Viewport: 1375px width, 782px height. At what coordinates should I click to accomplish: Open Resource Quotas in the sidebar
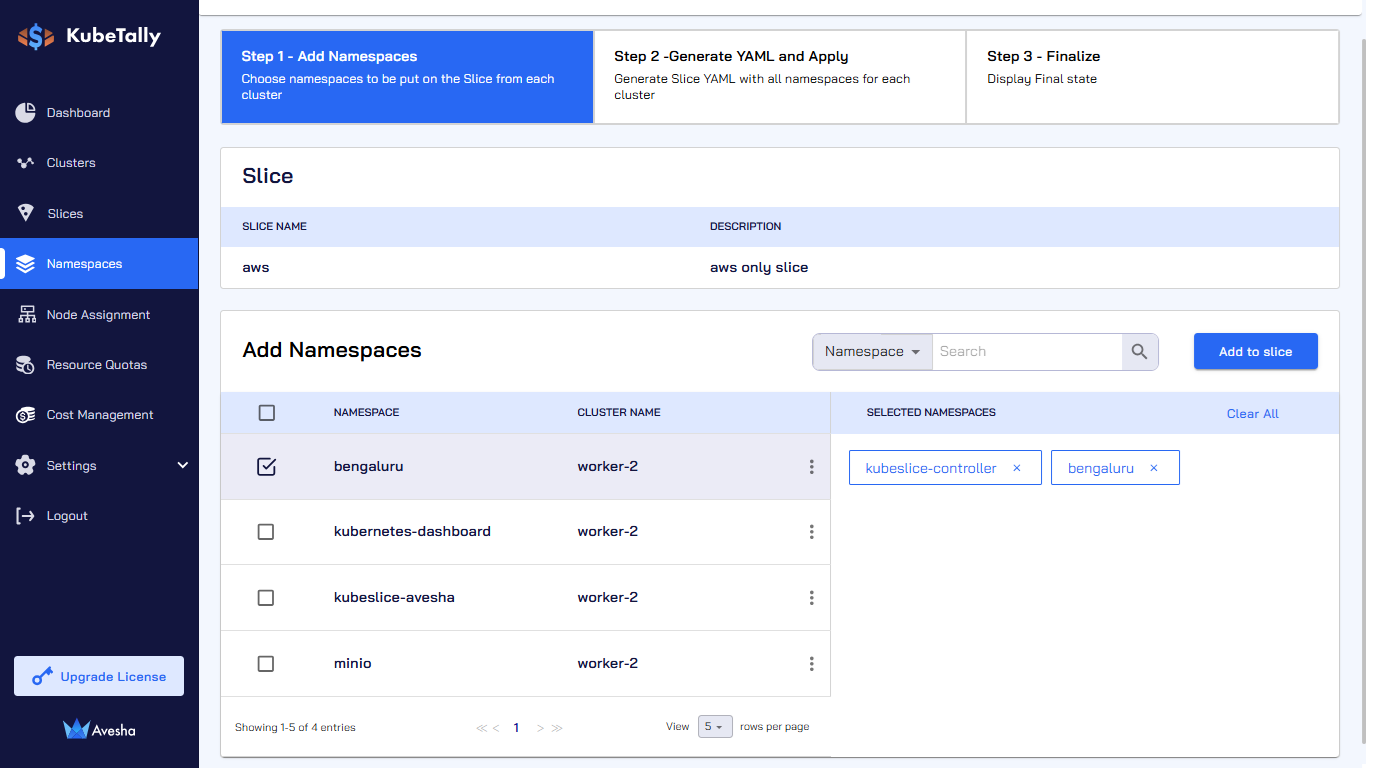(99, 365)
